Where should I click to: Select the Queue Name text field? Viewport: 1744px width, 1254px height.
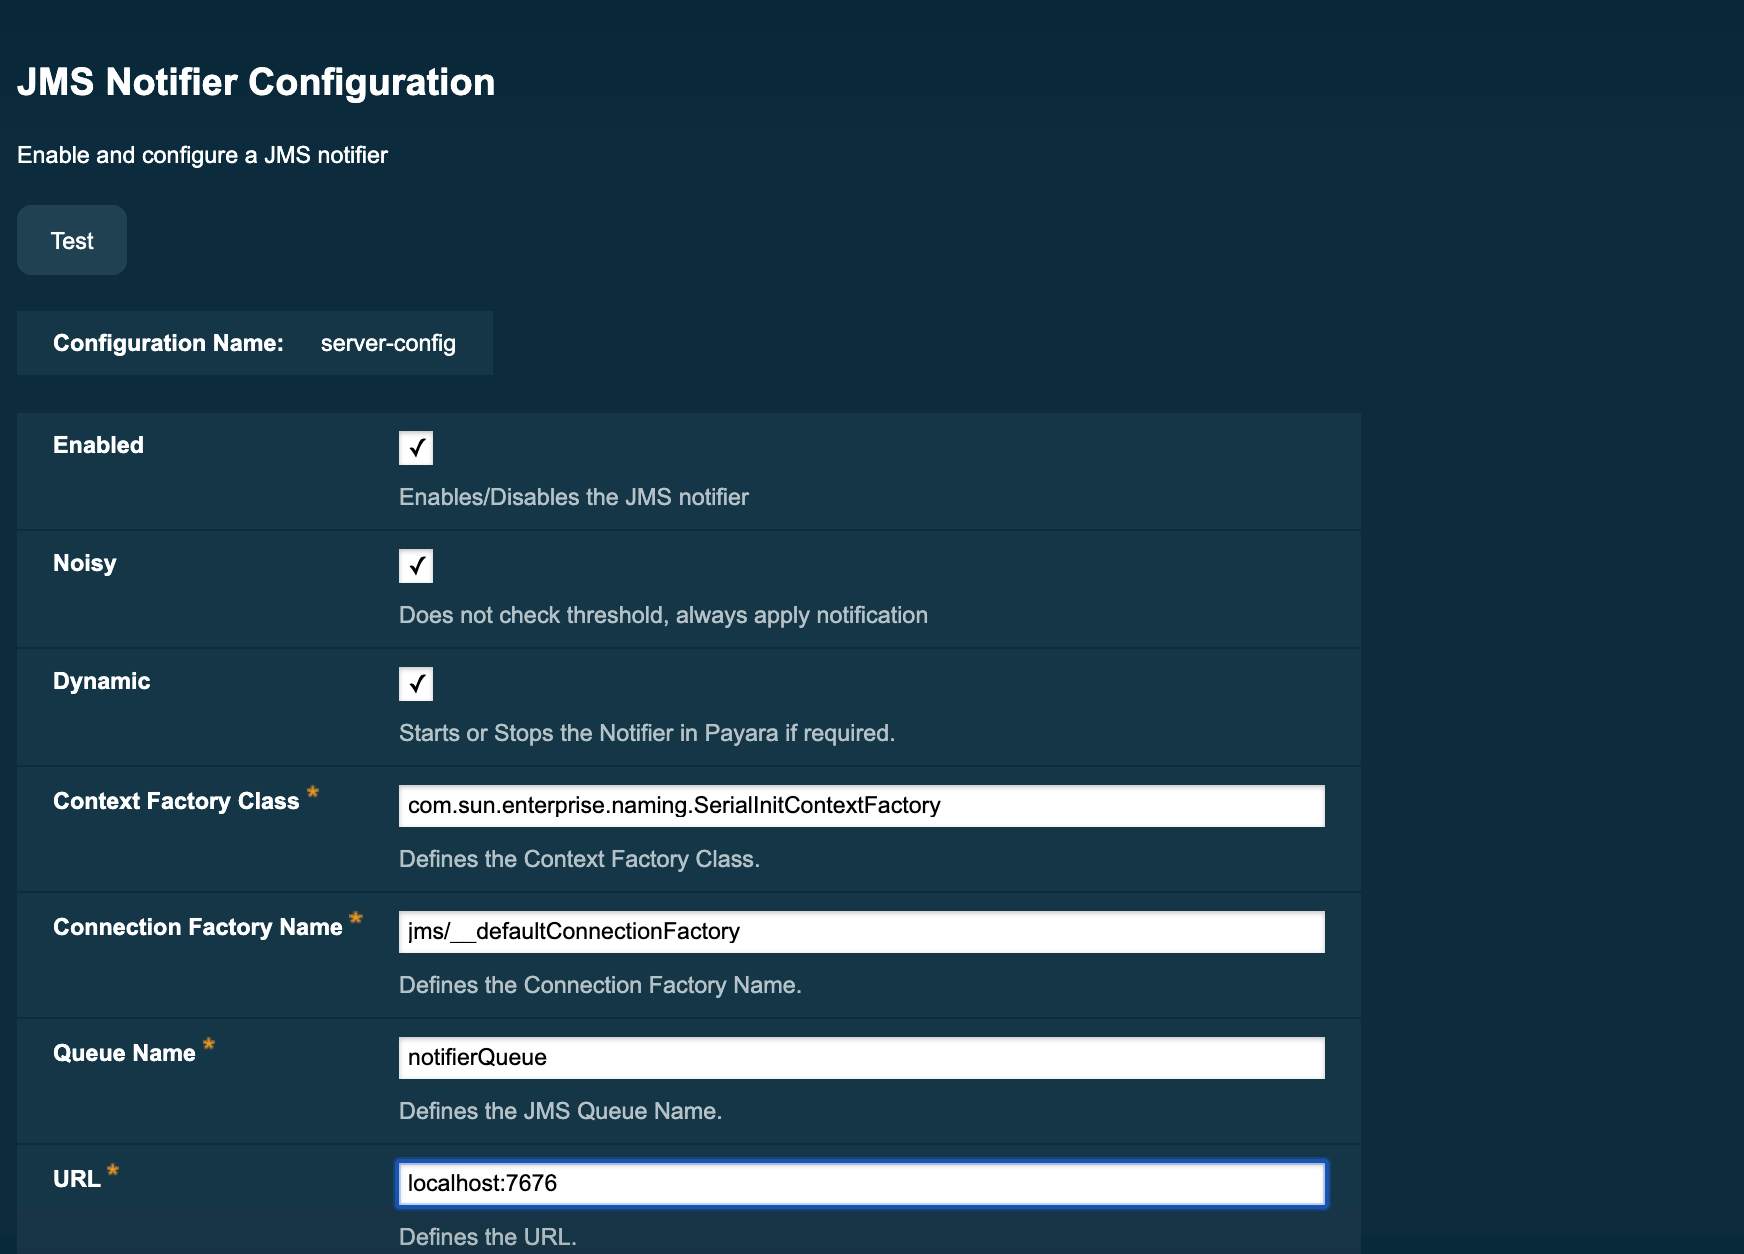coord(861,1057)
